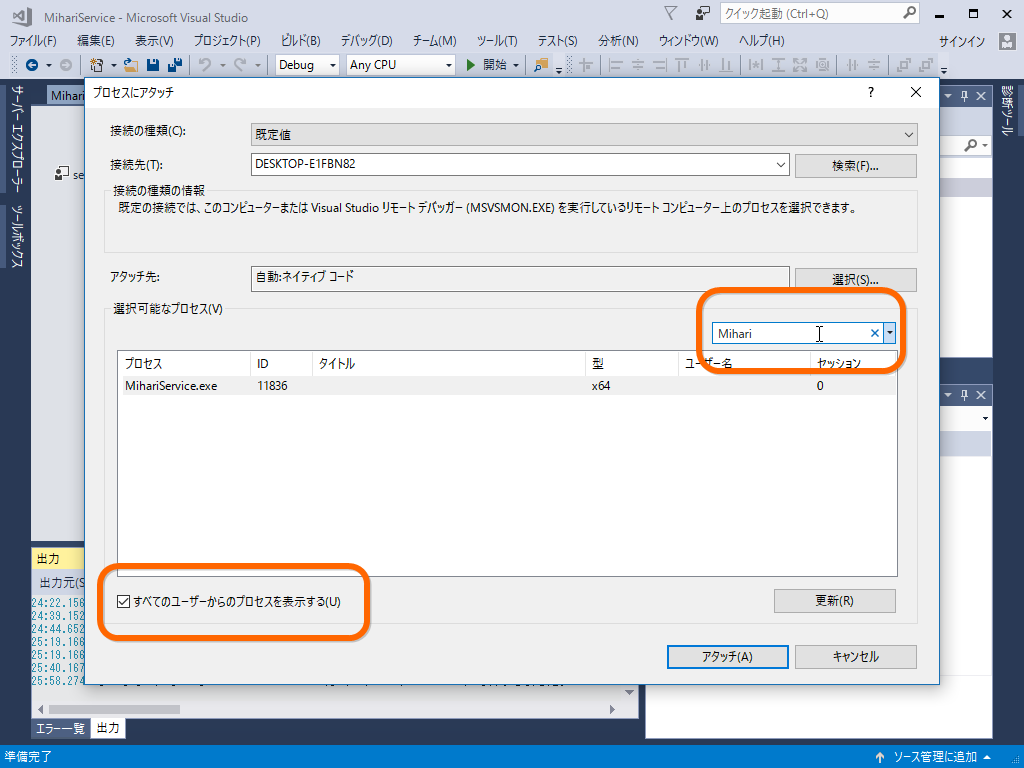The height and width of the screenshot is (768, 1024).
Task: Click the 選択(S)... button
Action: [856, 280]
